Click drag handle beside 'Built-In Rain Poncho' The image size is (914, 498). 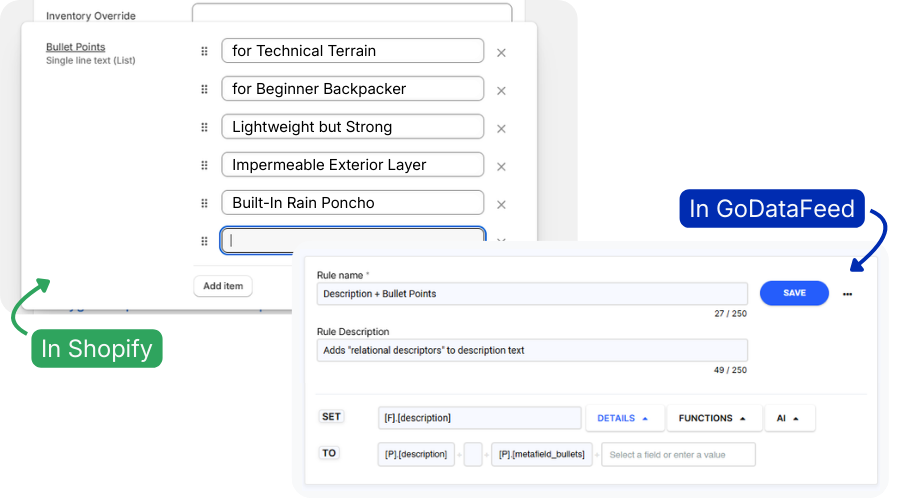point(204,203)
